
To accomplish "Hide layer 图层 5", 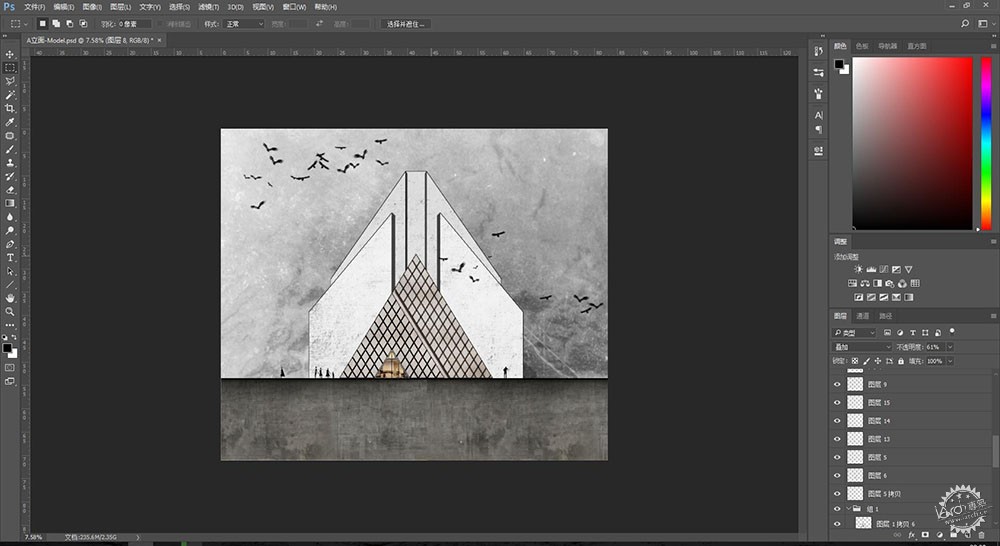I will [x=837, y=457].
